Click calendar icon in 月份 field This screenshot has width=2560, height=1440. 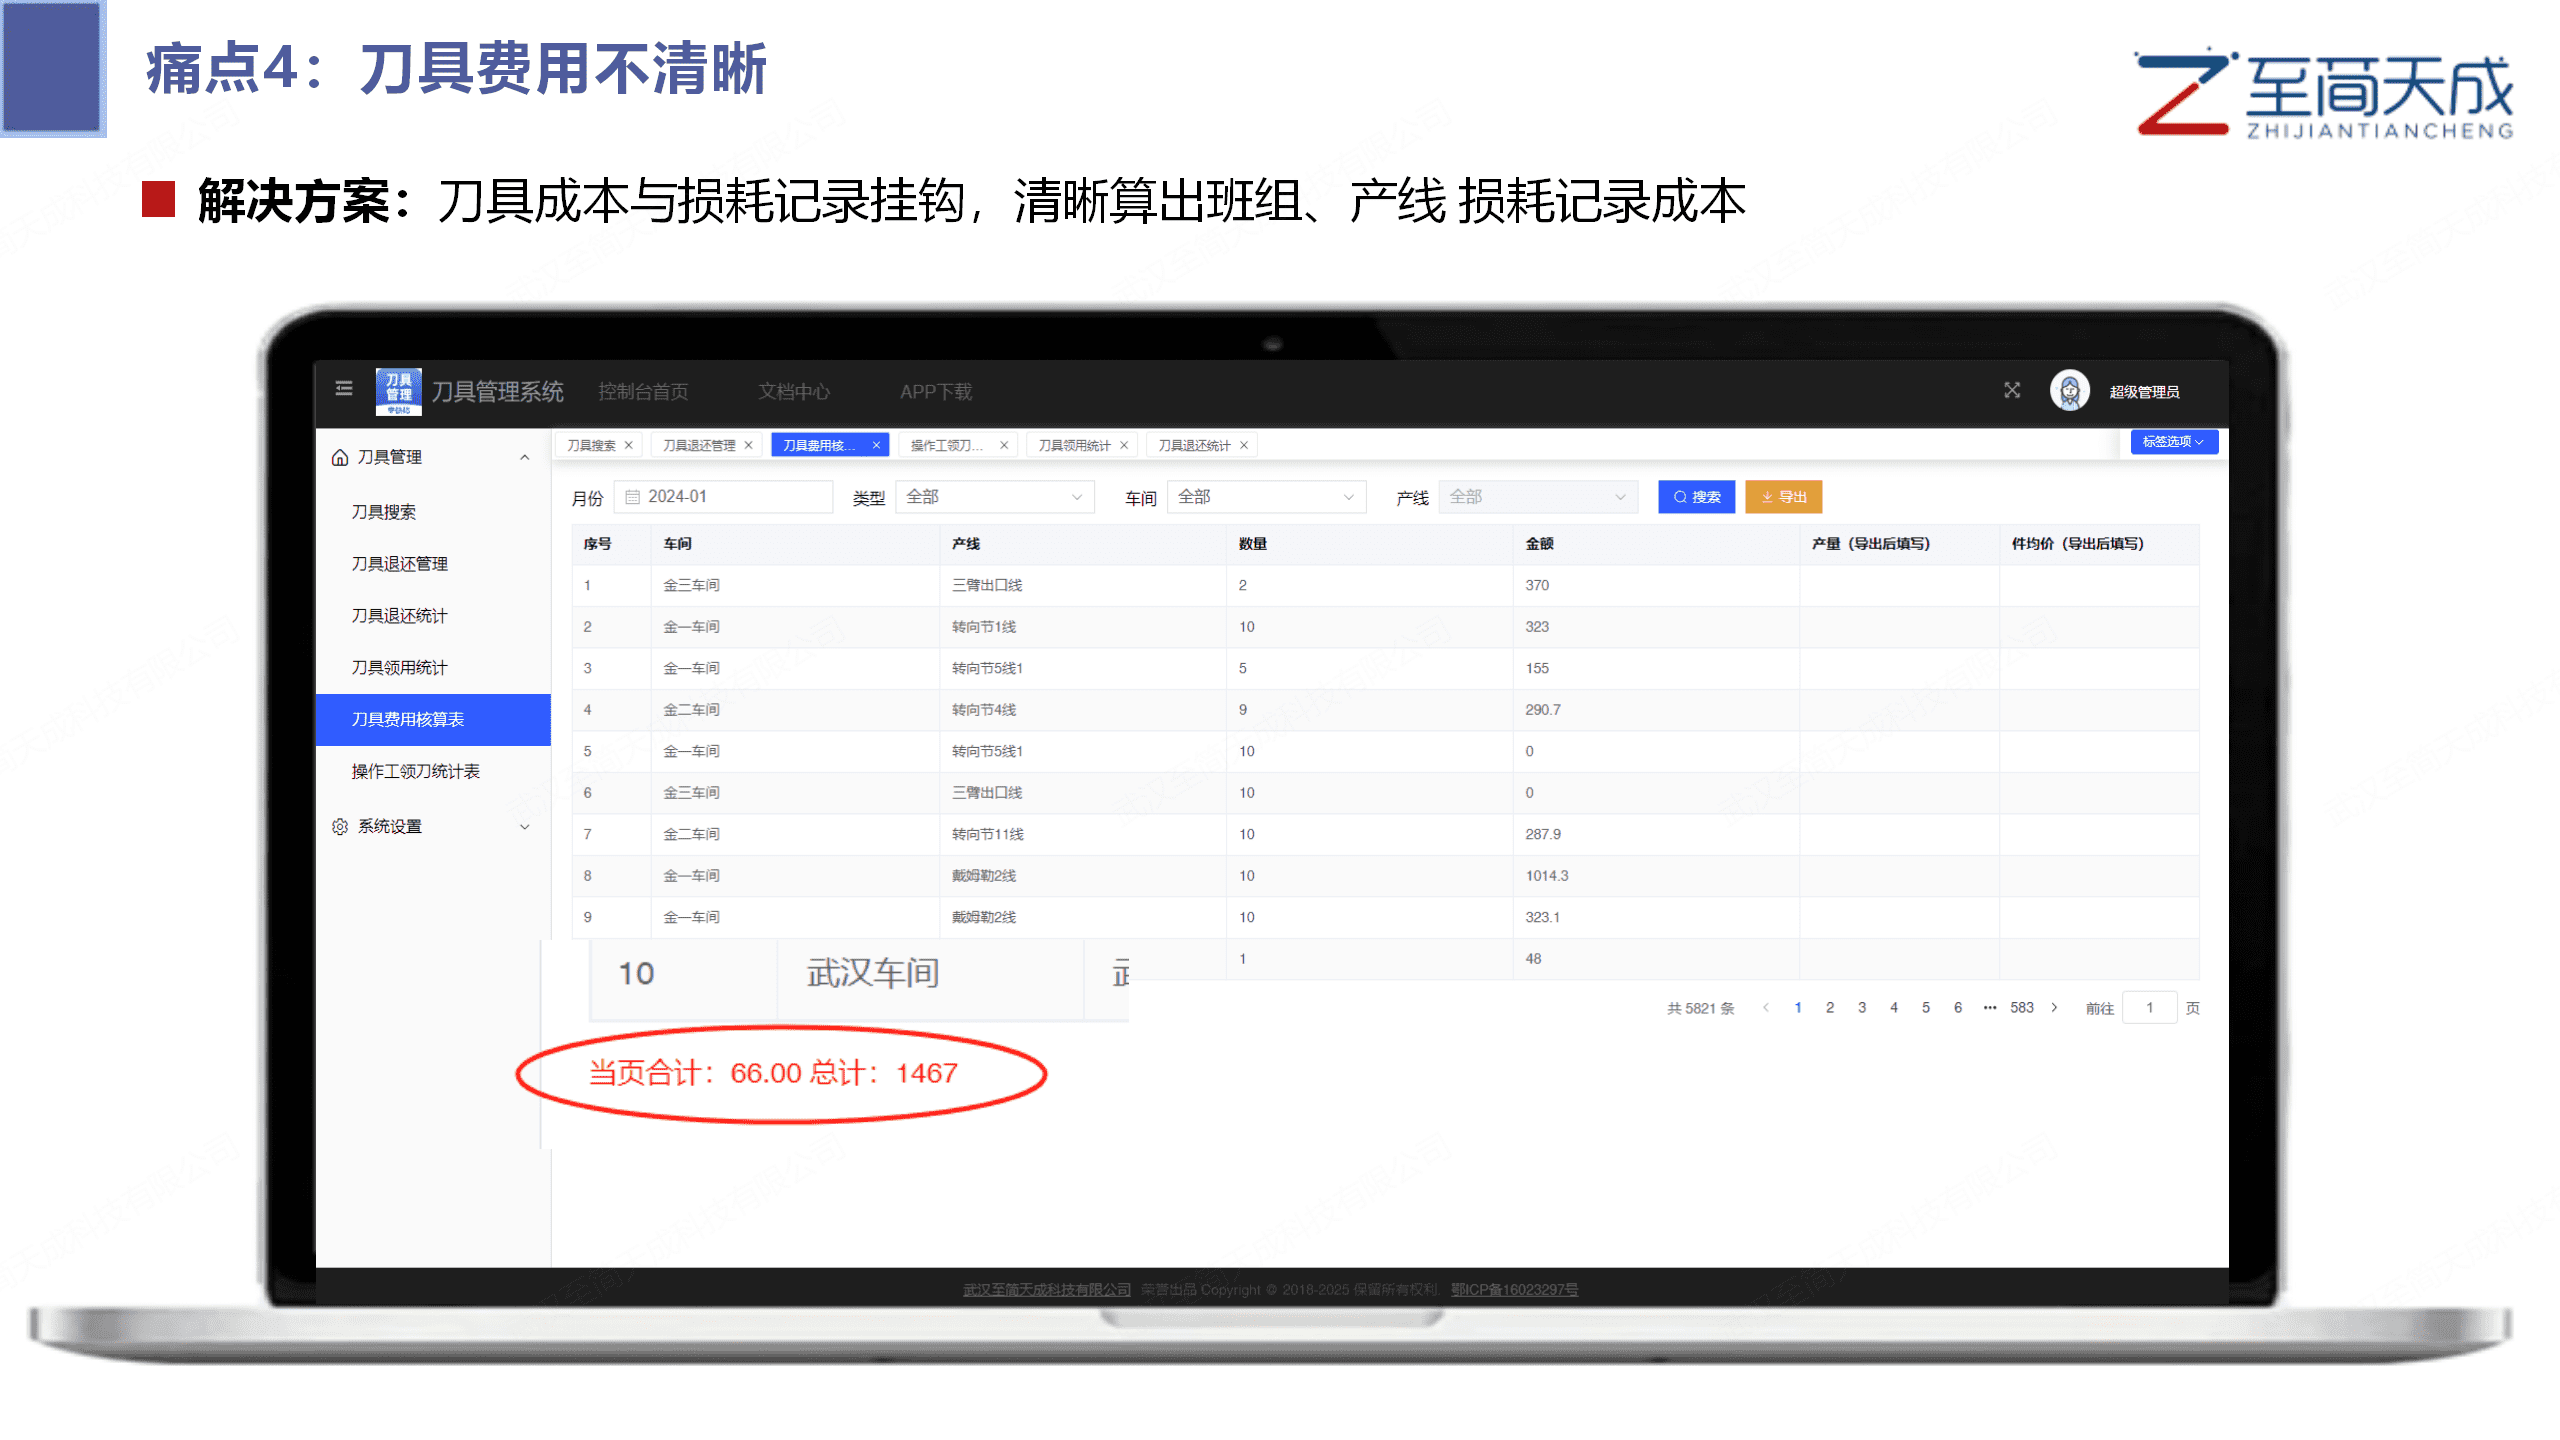(x=632, y=497)
